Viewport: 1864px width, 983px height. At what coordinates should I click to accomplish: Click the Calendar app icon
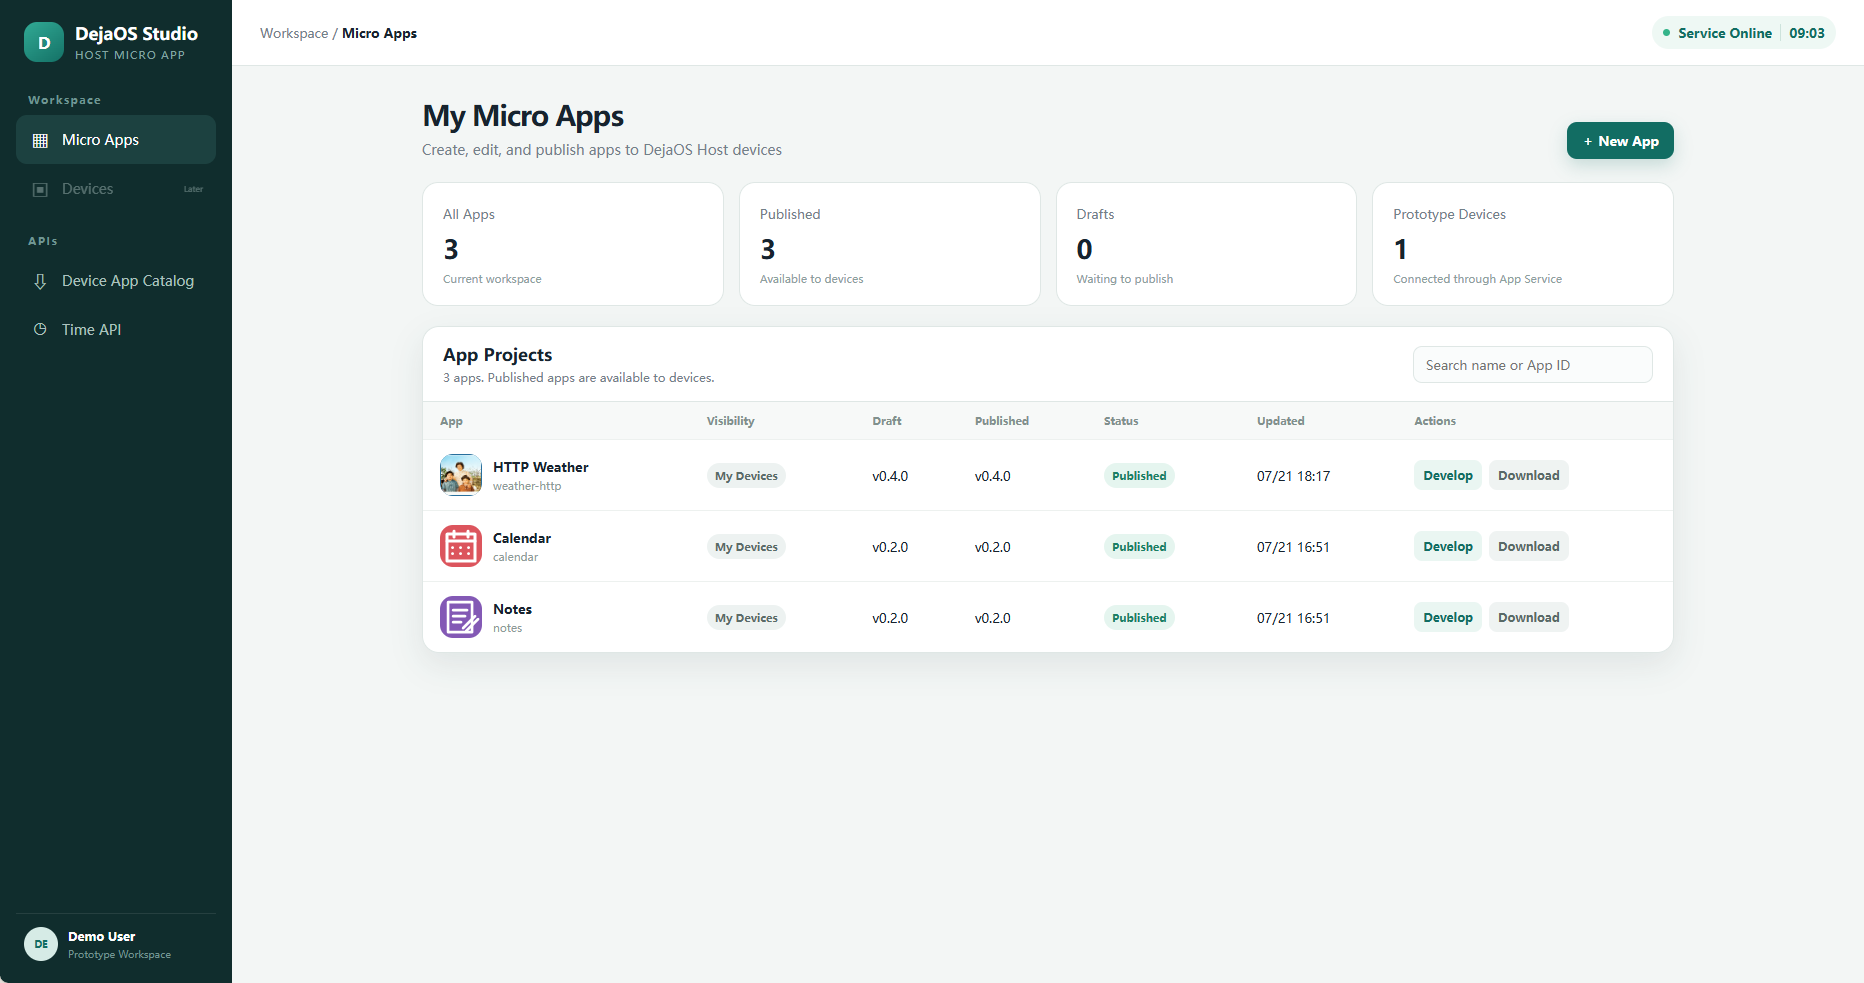click(x=461, y=546)
